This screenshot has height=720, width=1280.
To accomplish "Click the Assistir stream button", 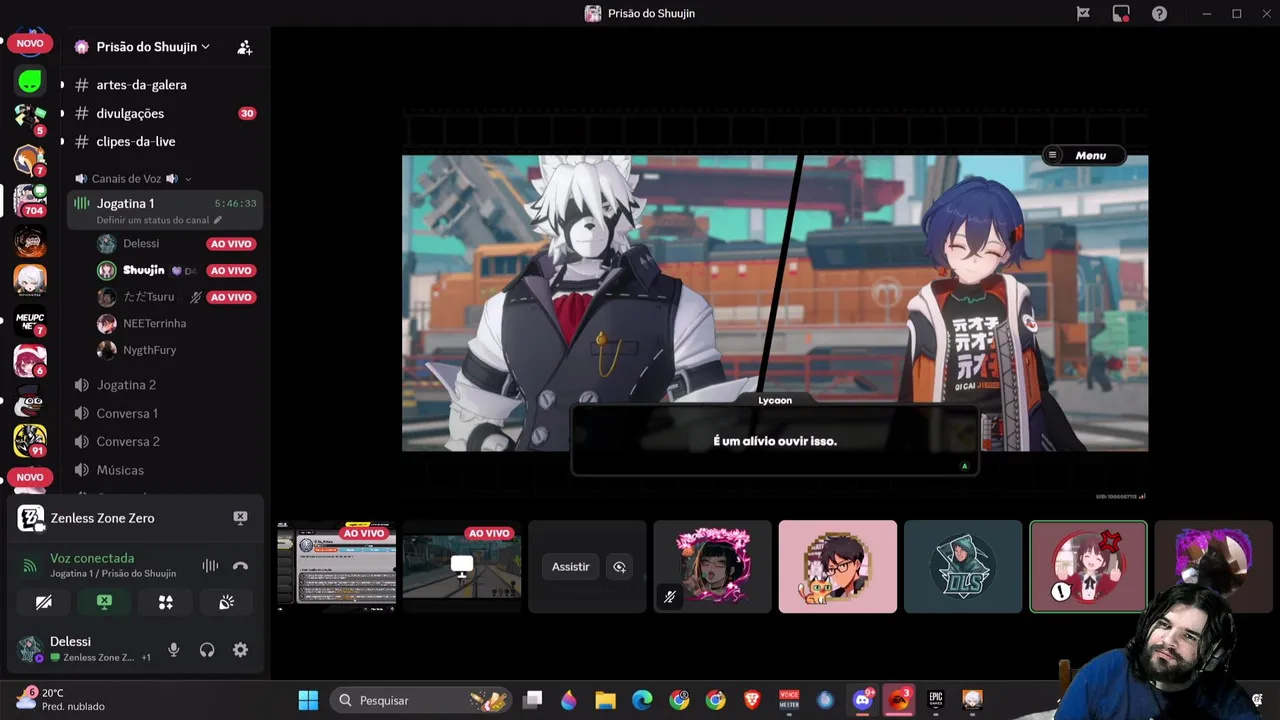I will tap(571, 567).
